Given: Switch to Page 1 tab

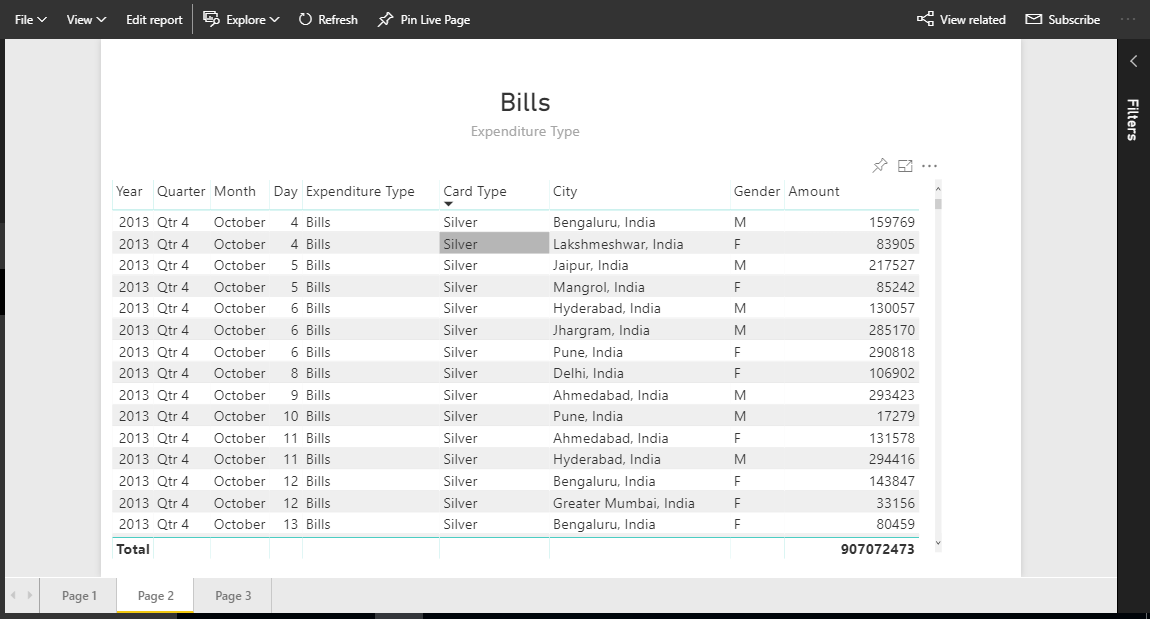Looking at the screenshot, I should click(78, 596).
